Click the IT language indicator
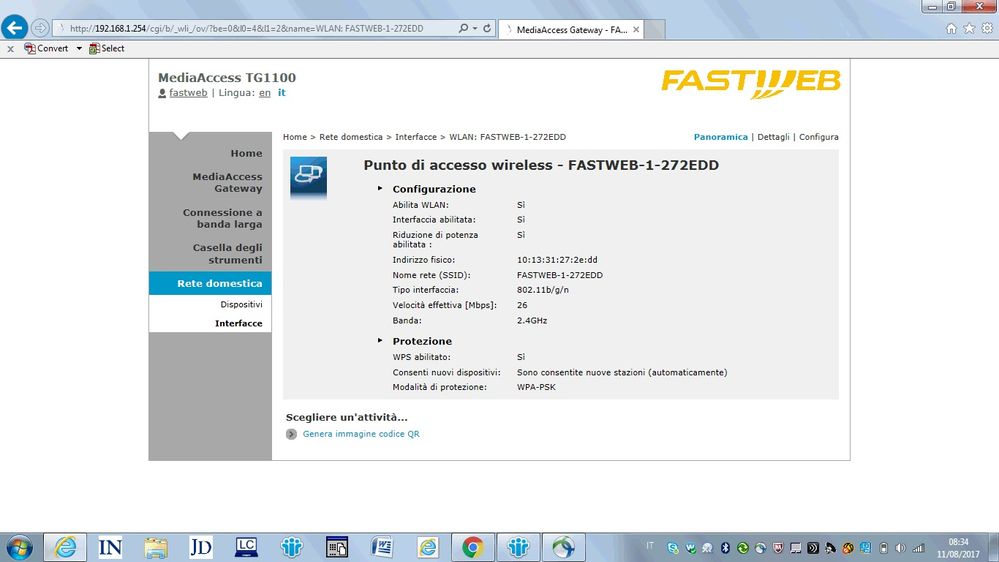This screenshot has height=562, width=999. pos(650,545)
